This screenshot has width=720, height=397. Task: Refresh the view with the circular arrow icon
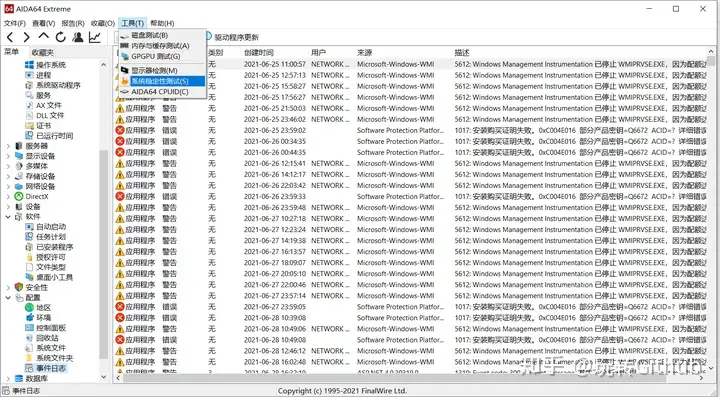[x=61, y=37]
